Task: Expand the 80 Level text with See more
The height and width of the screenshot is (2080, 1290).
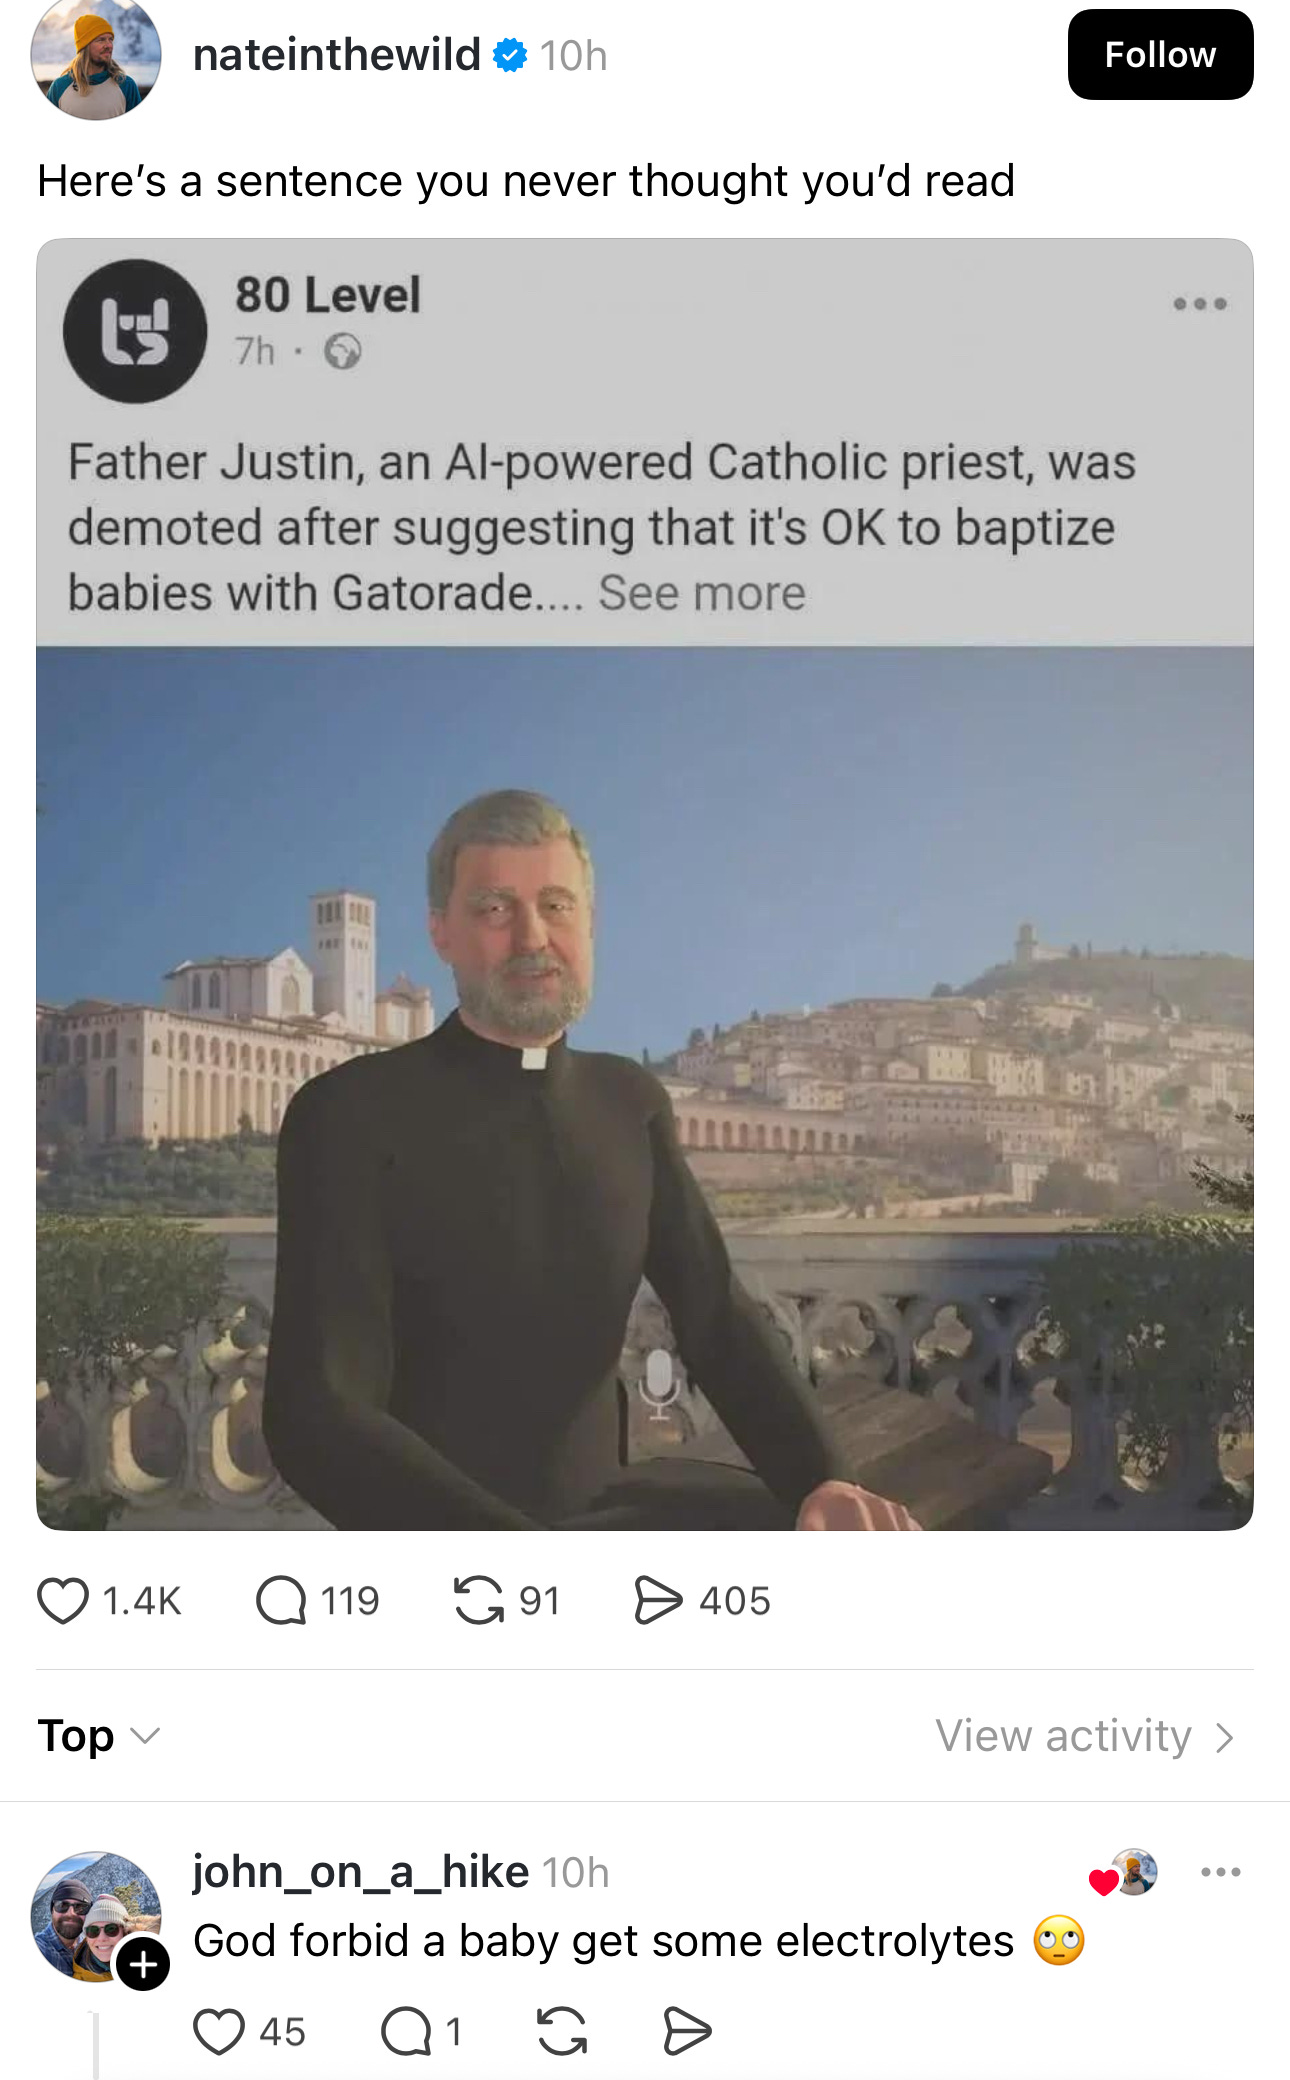Action: point(702,593)
